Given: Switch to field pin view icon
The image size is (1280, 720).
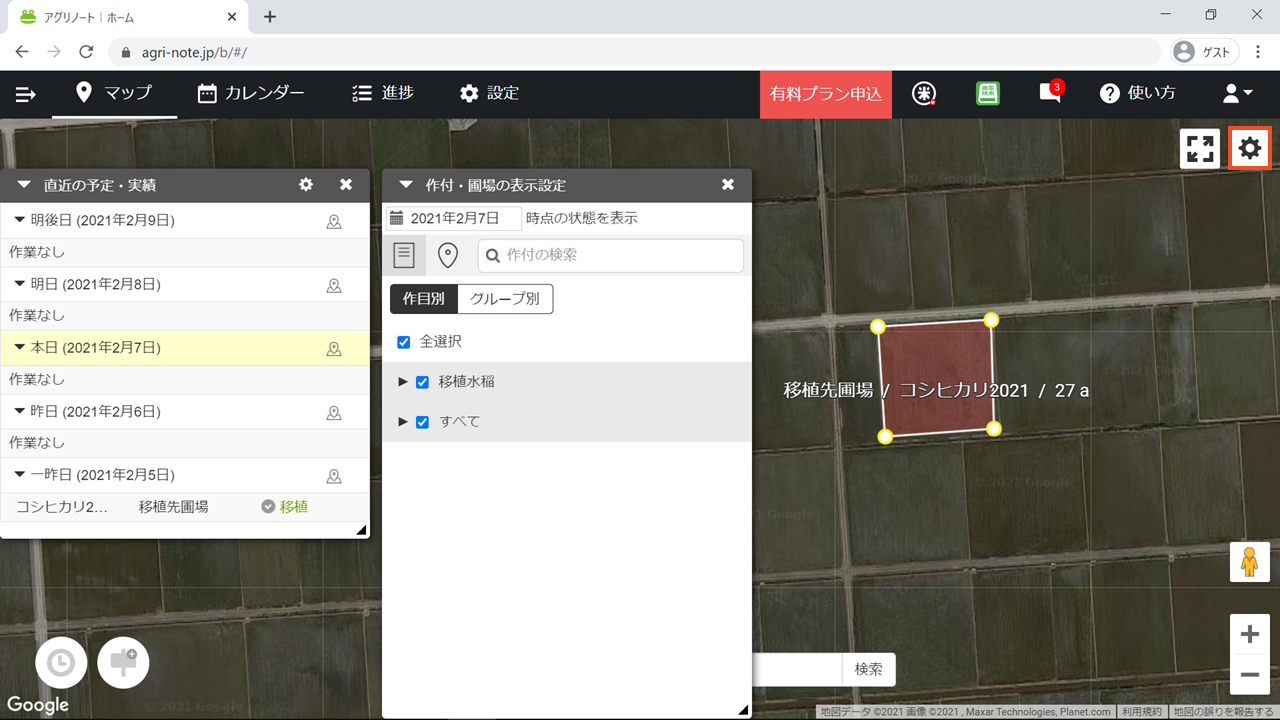Looking at the screenshot, I should pyautogui.click(x=448, y=255).
